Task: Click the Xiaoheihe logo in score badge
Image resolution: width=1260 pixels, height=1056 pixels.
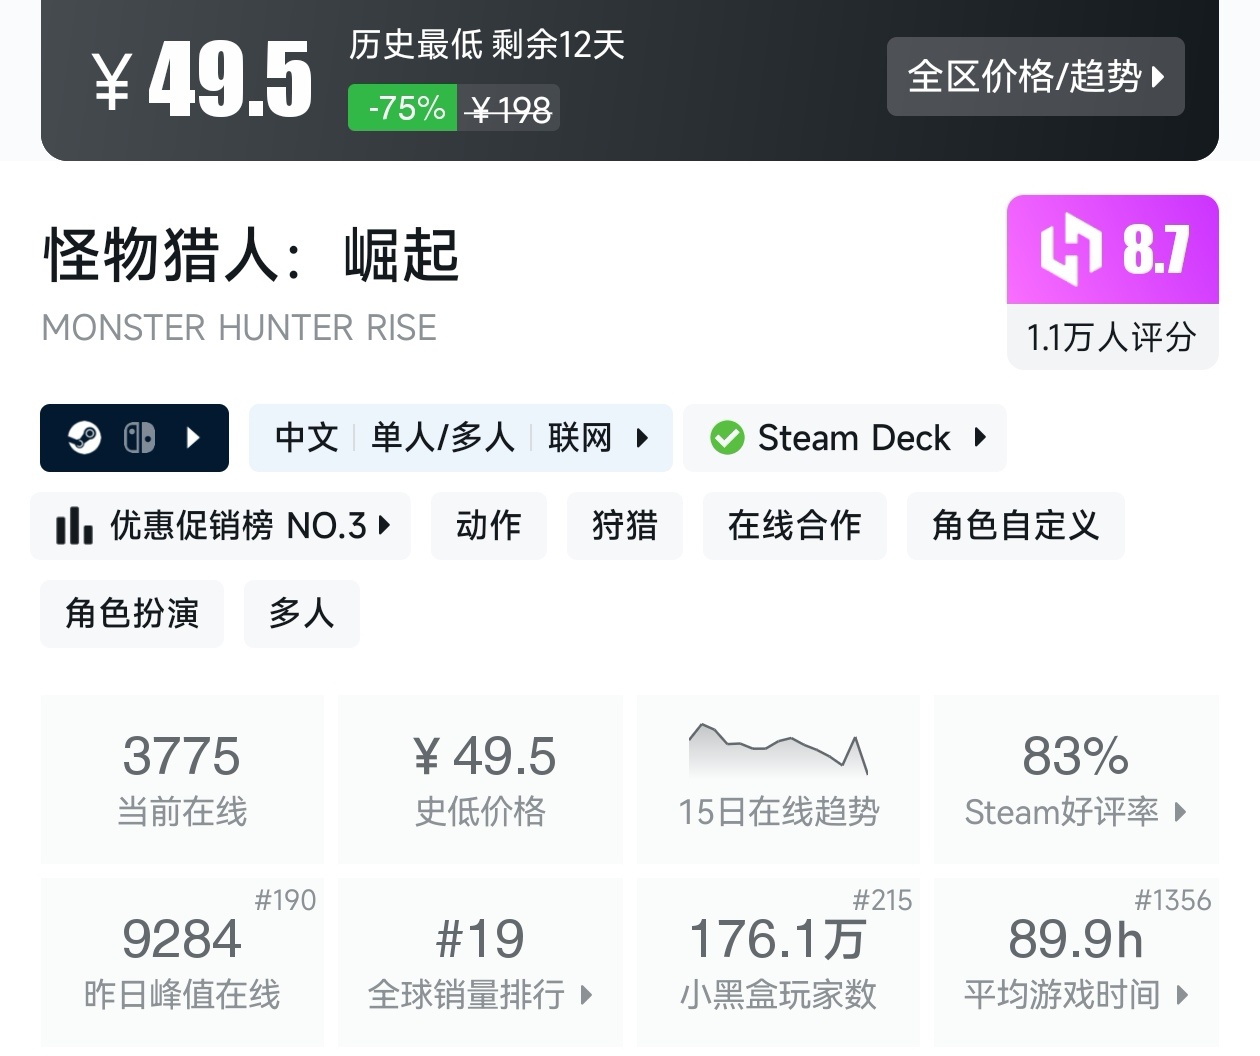Action: 1070,249
